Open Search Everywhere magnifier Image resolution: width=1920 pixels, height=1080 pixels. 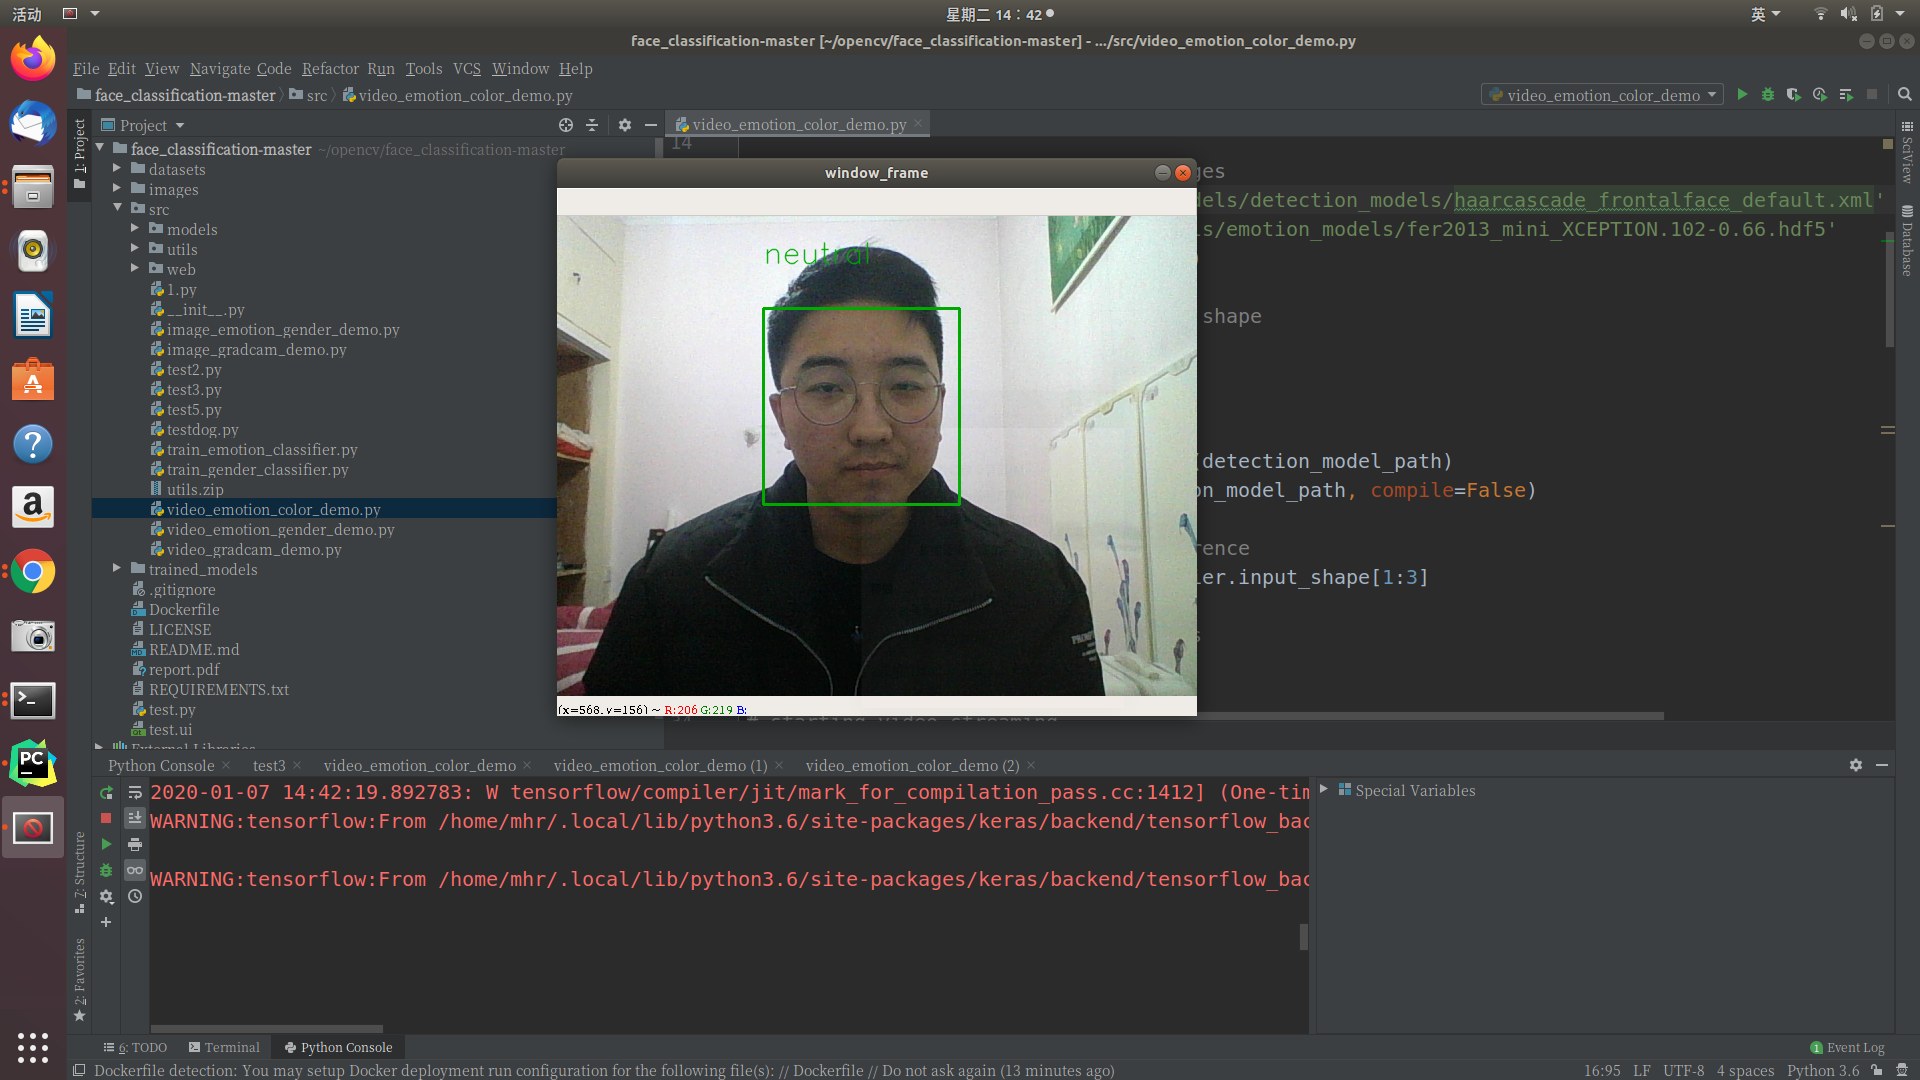coord(1904,94)
